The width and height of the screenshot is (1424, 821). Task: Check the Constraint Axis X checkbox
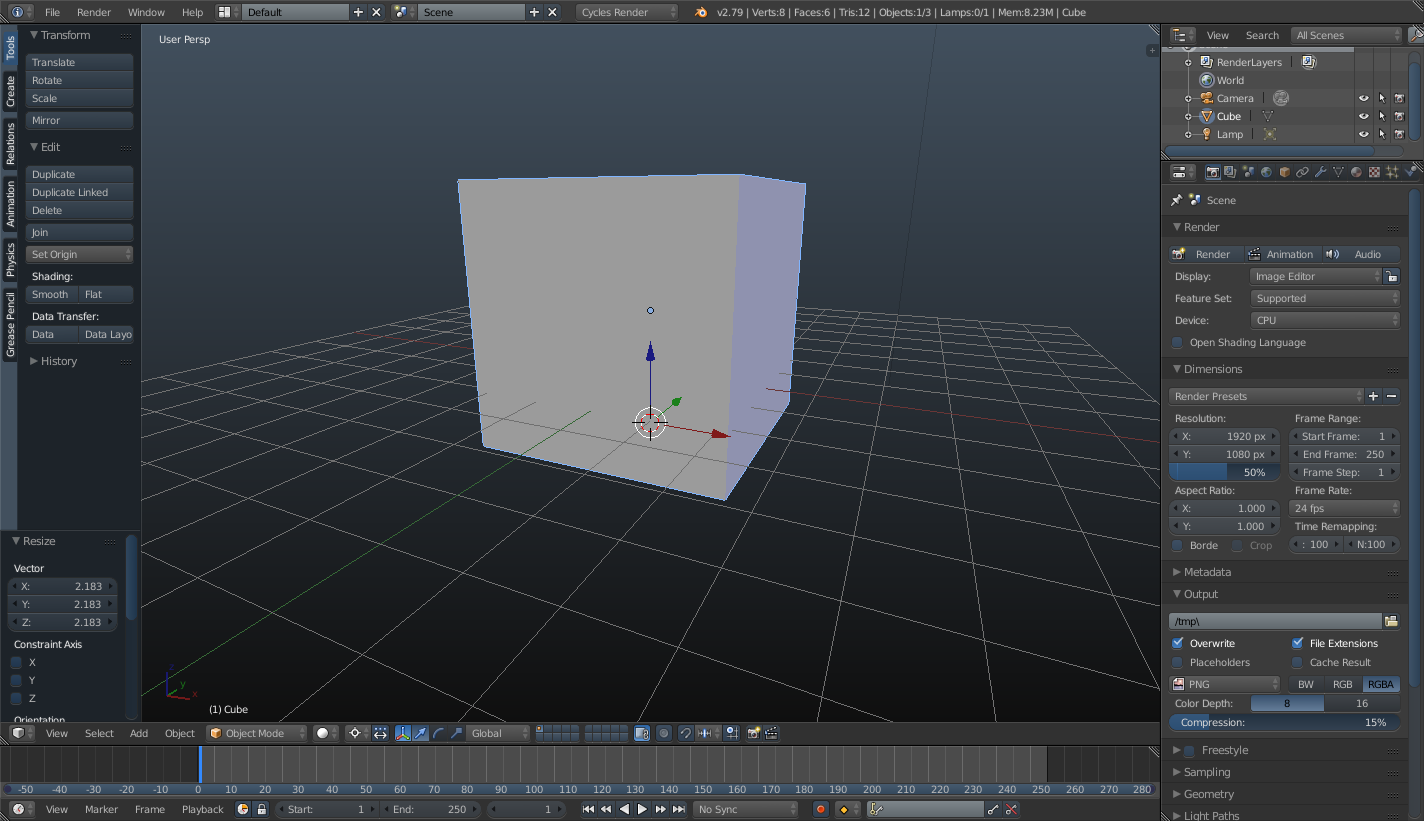(x=16, y=662)
